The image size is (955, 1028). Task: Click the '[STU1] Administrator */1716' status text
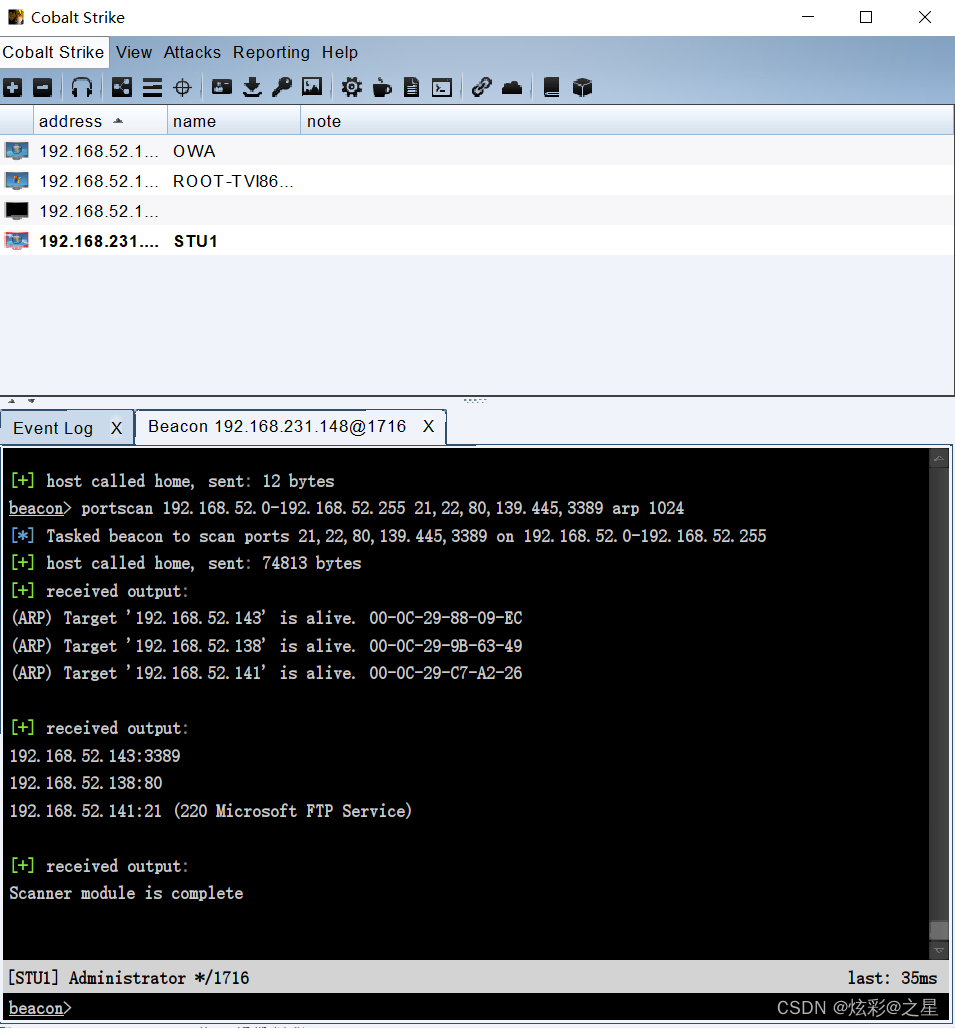click(x=128, y=978)
